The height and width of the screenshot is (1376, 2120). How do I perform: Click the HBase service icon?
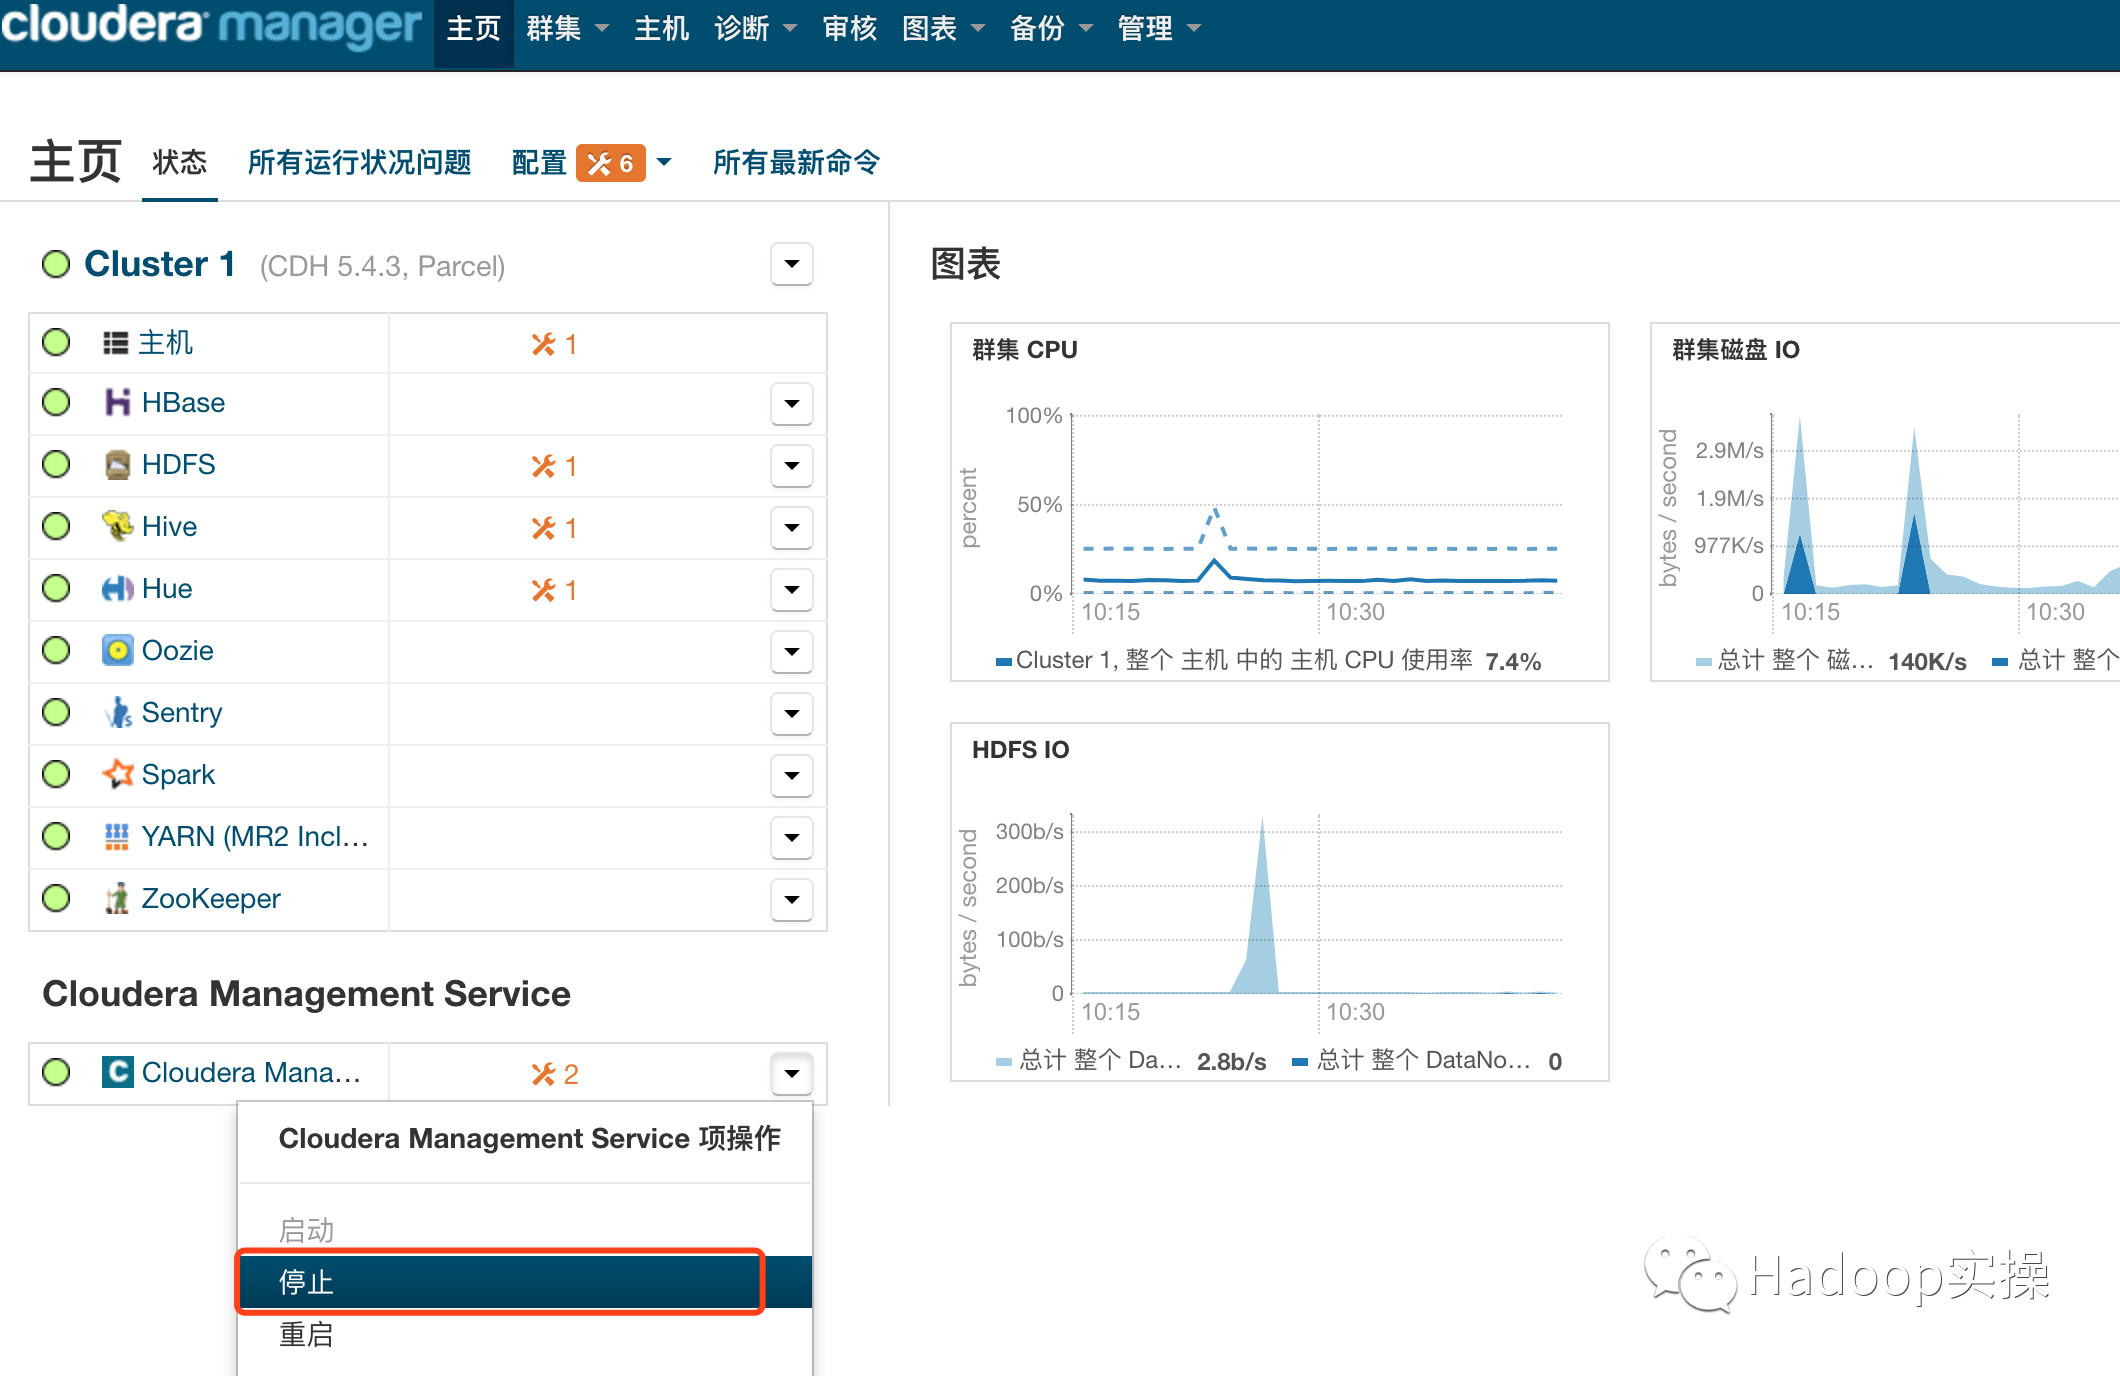[117, 402]
